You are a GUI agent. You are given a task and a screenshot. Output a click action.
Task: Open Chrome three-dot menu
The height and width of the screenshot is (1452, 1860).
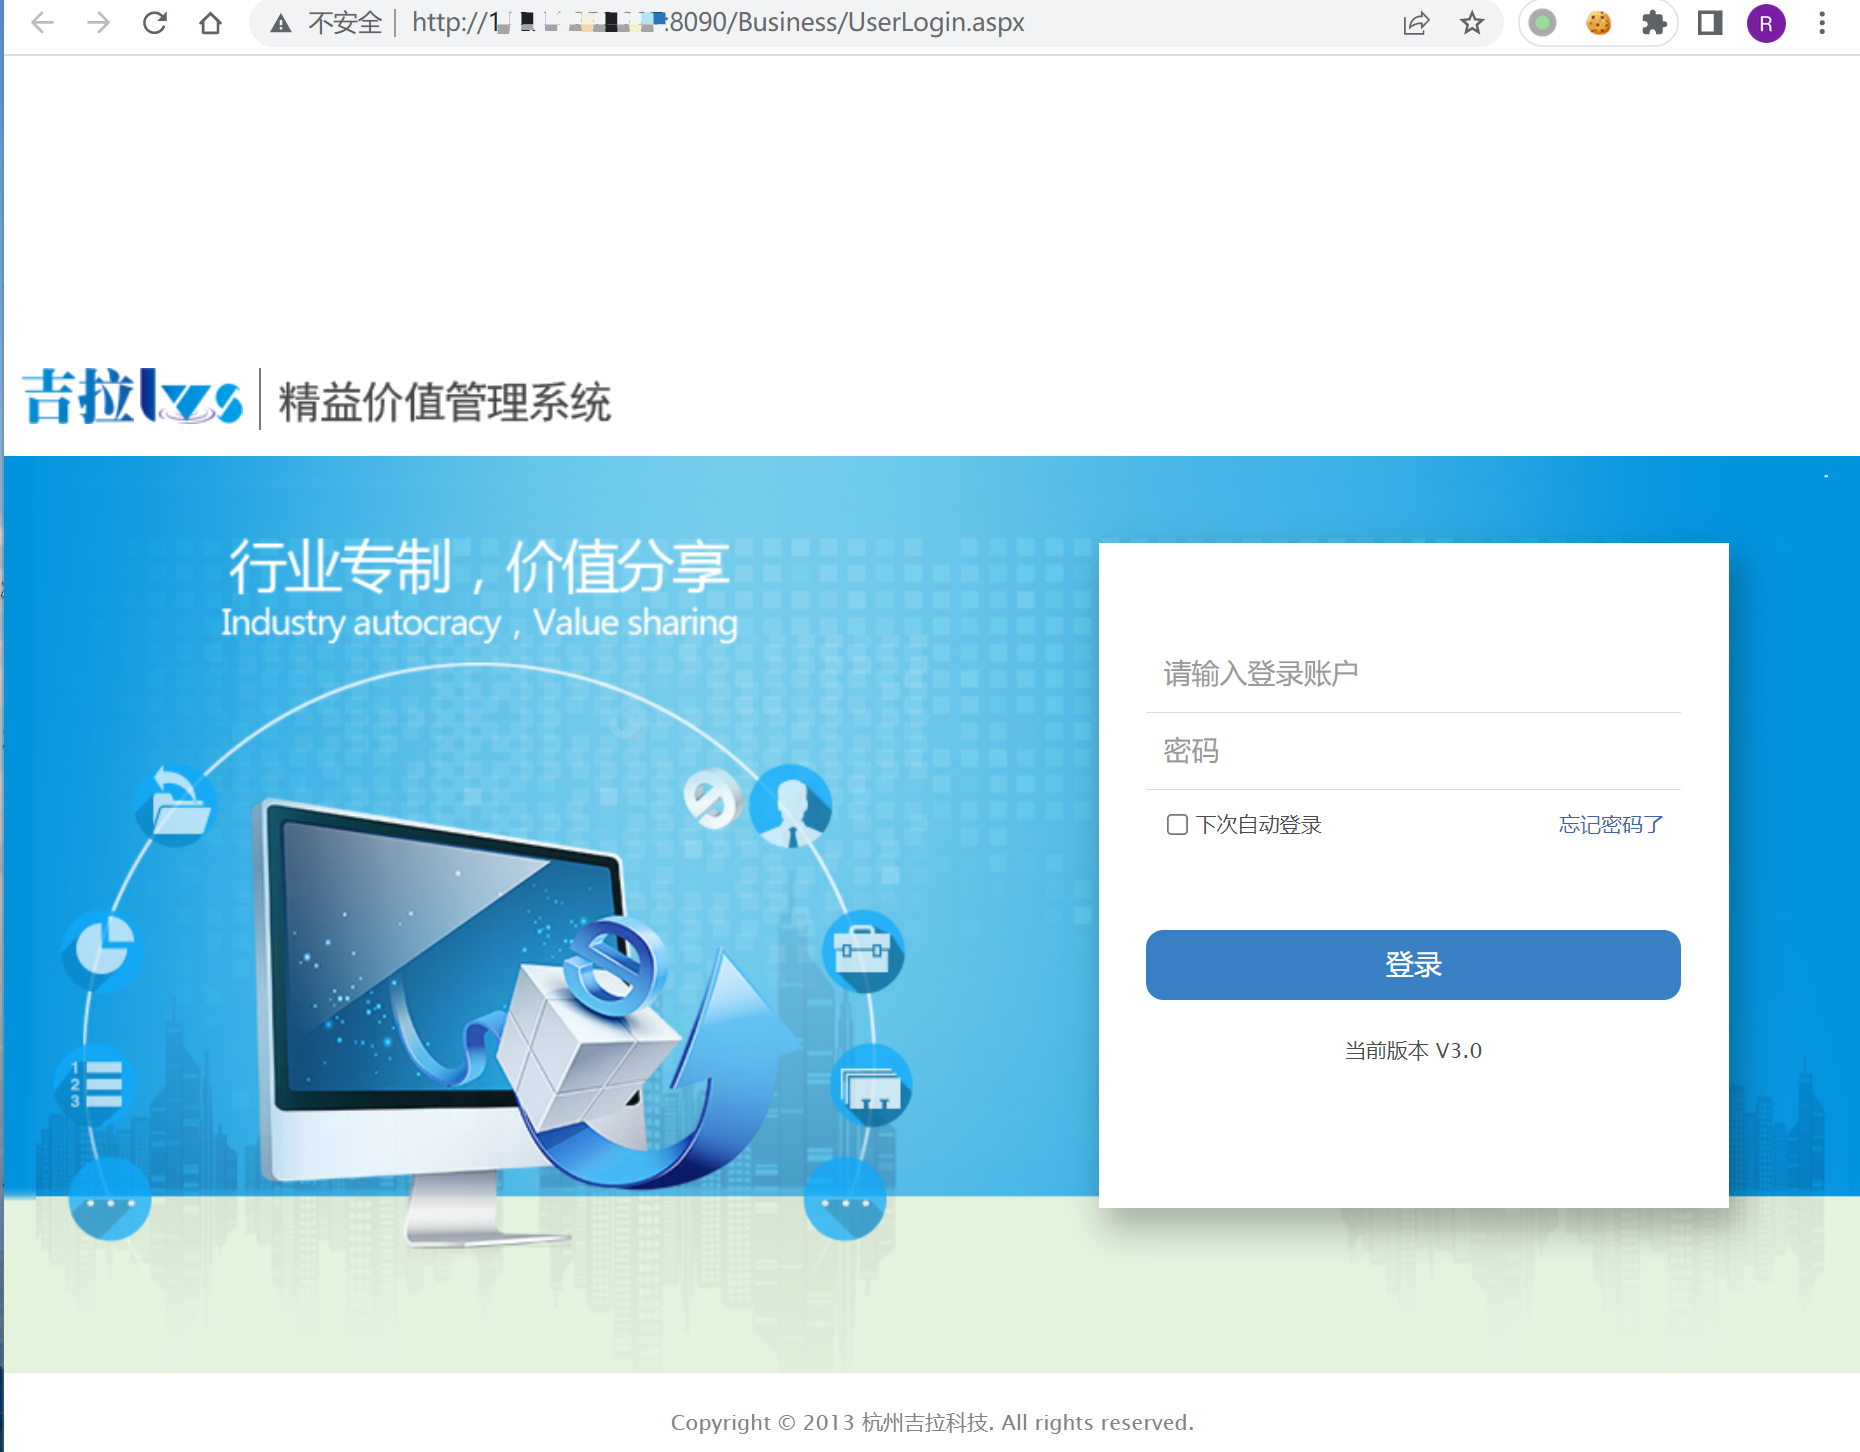click(1822, 23)
